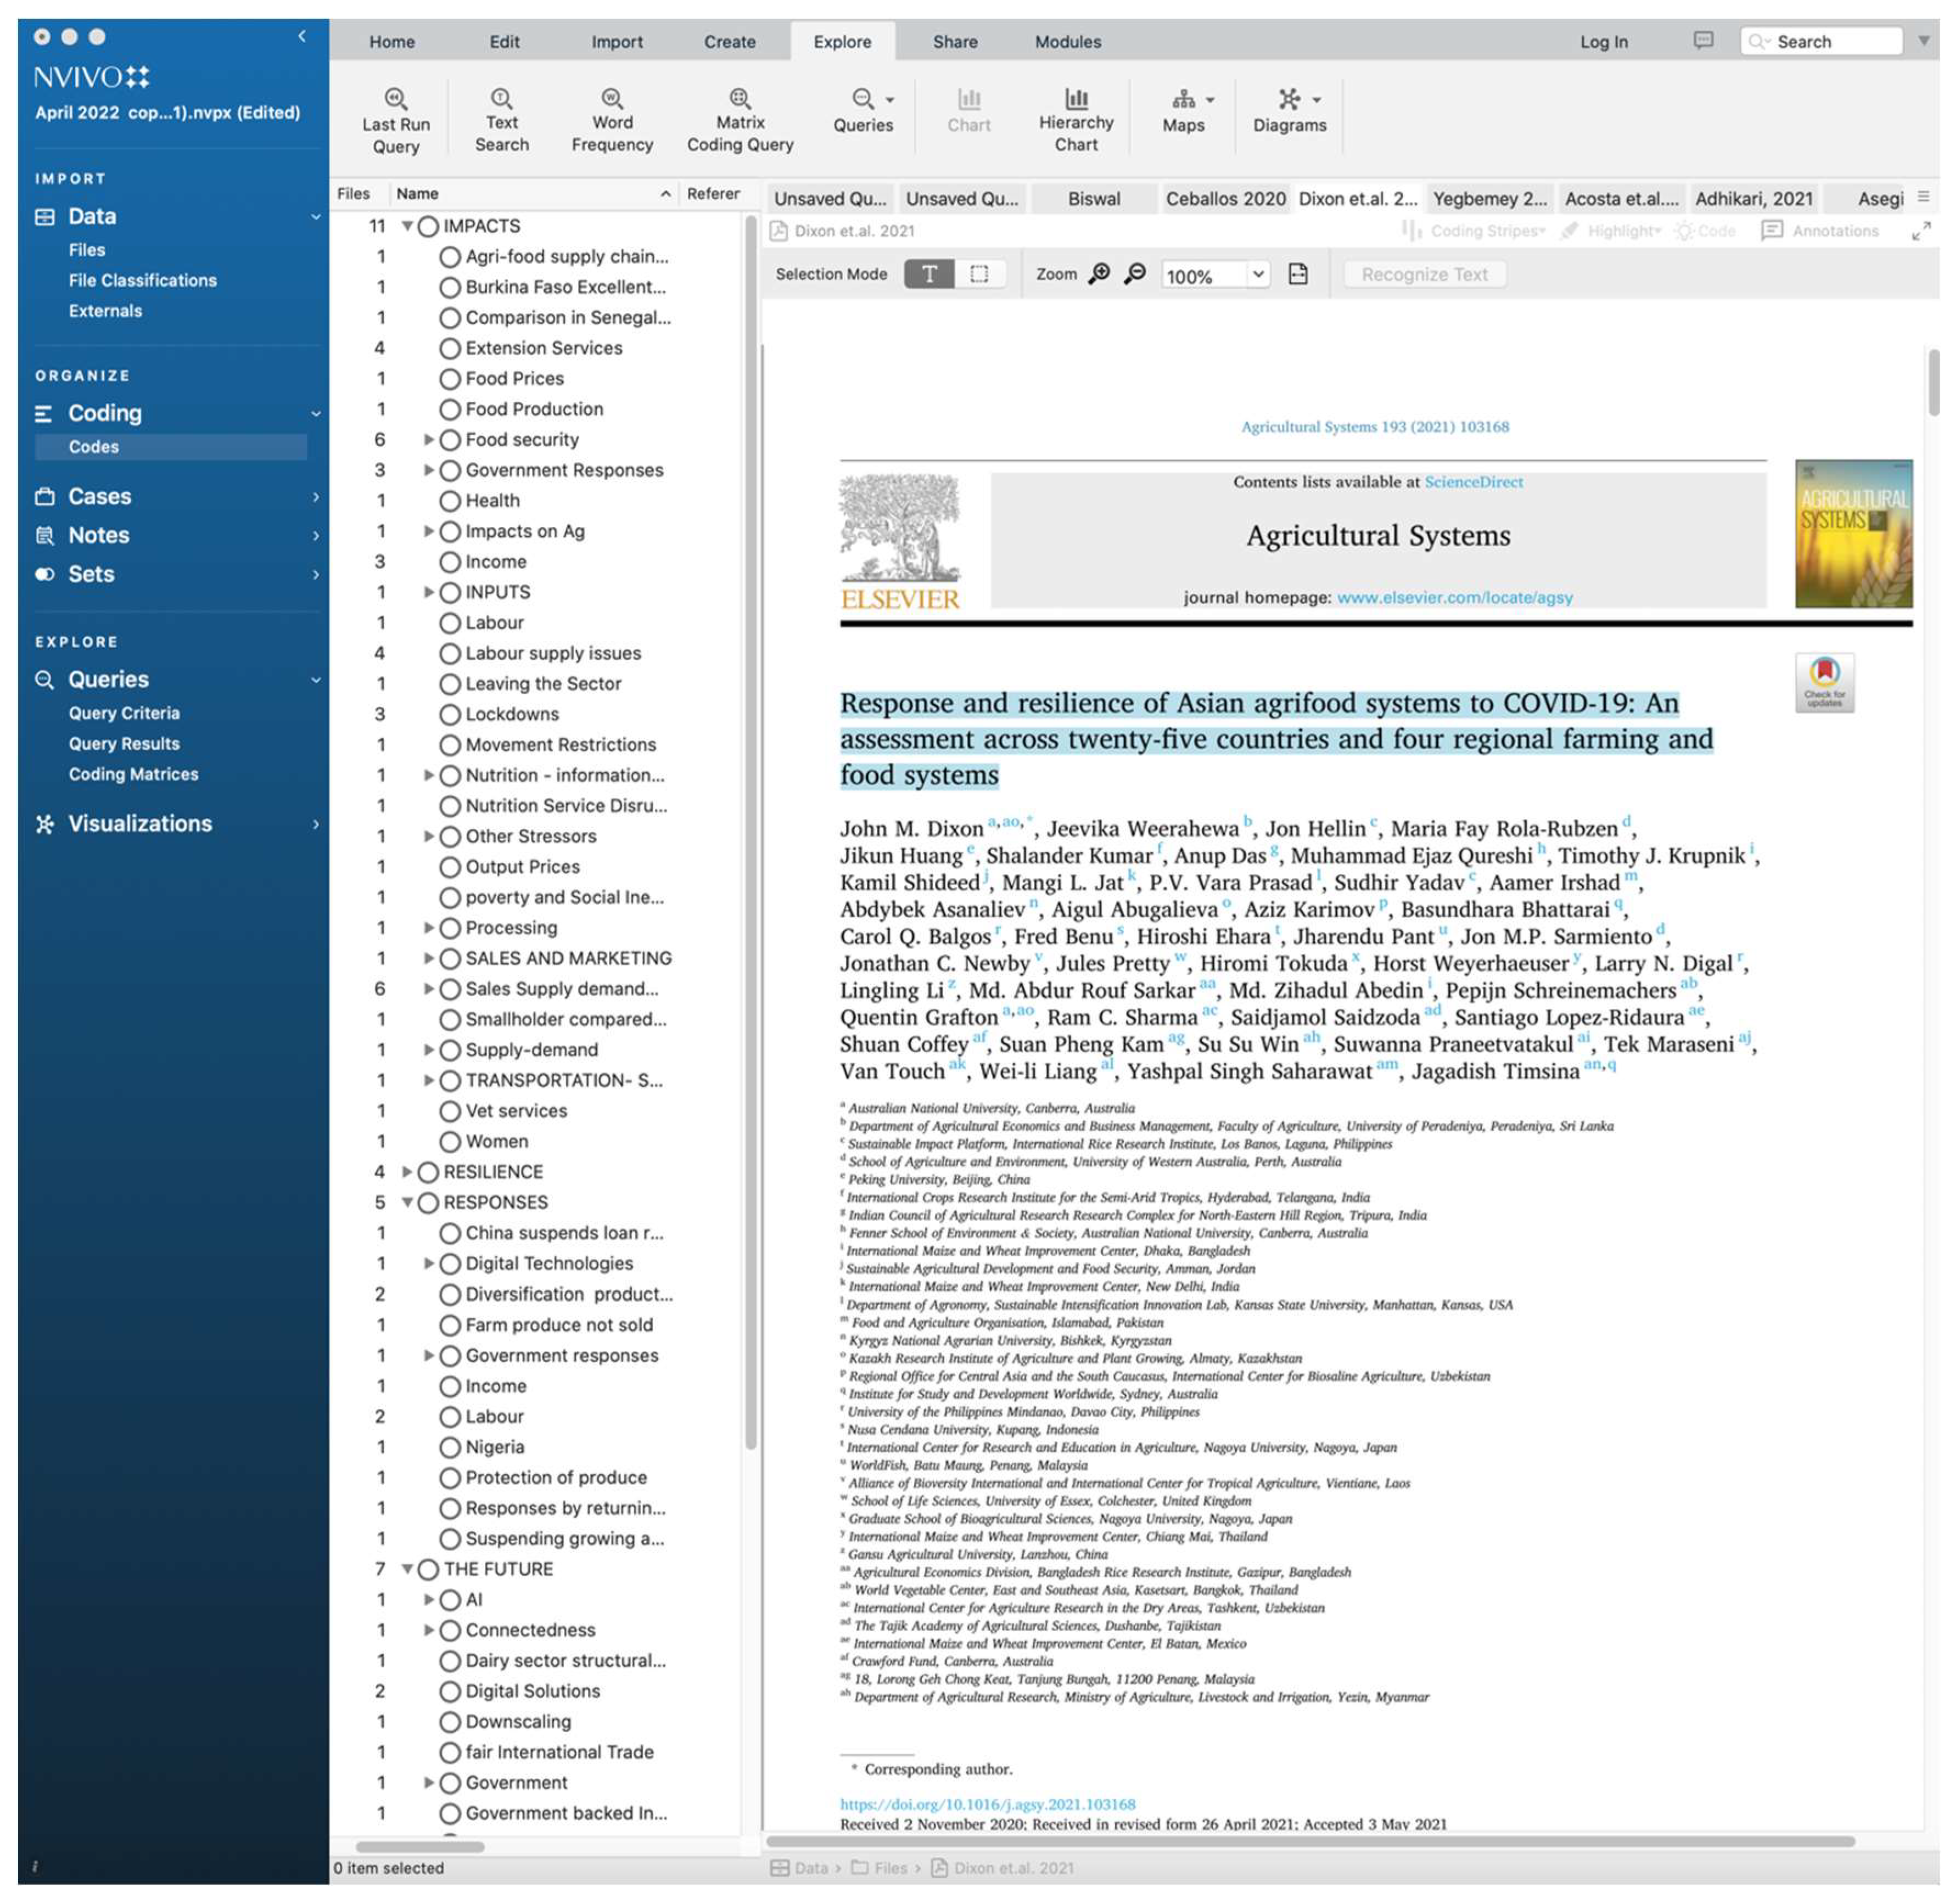The height and width of the screenshot is (1904, 1955).
Task: Open the Import ribbon tab
Action: [x=616, y=42]
